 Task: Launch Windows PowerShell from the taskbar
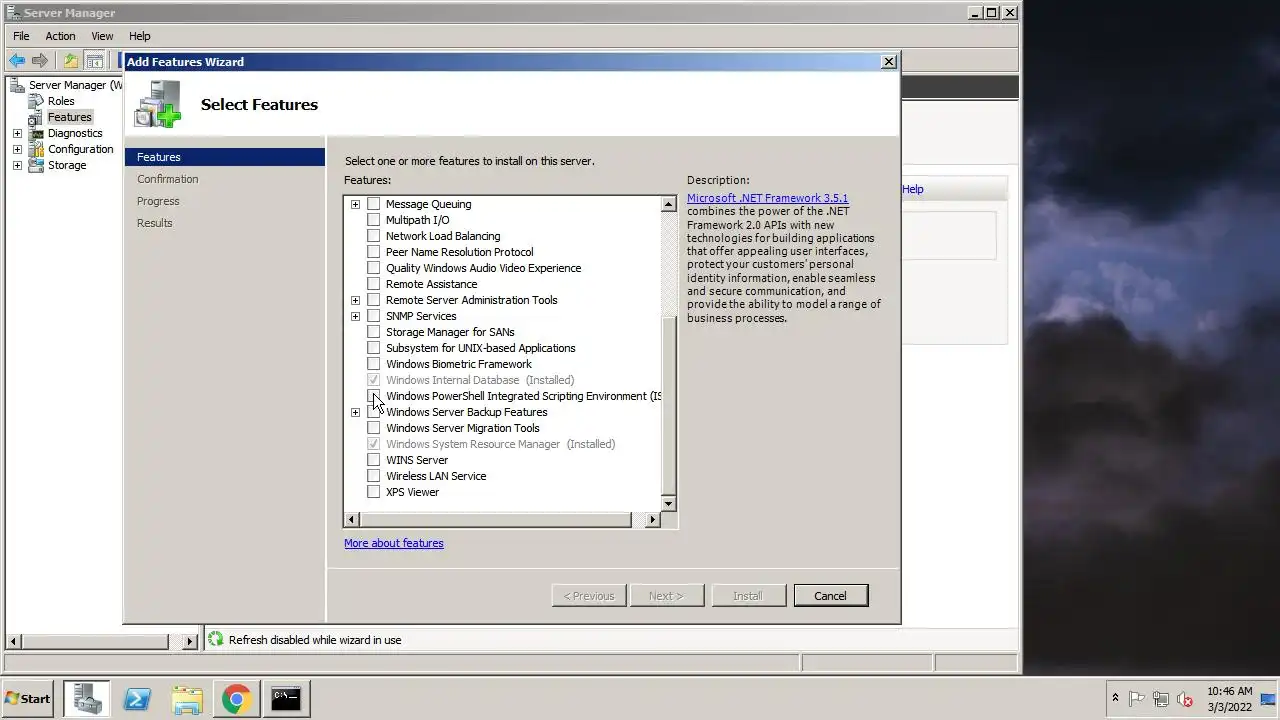click(x=137, y=699)
